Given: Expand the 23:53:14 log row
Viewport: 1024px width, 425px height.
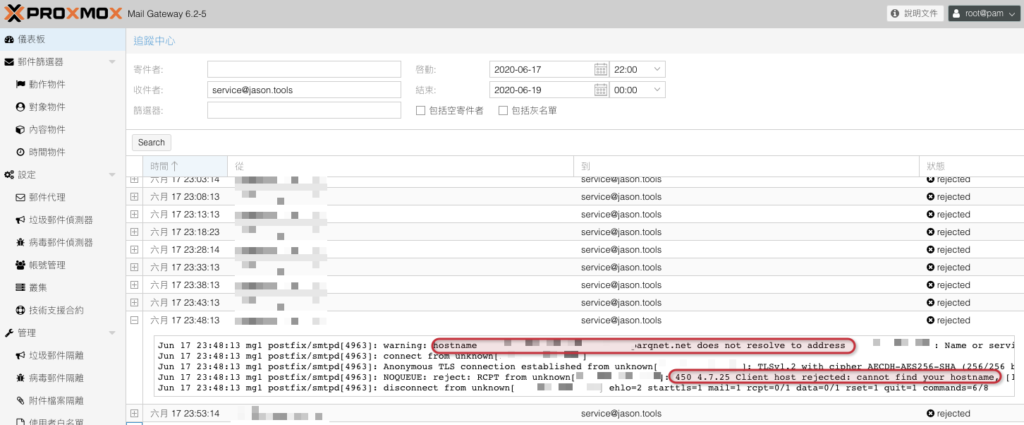Looking at the screenshot, I should tap(135, 413).
